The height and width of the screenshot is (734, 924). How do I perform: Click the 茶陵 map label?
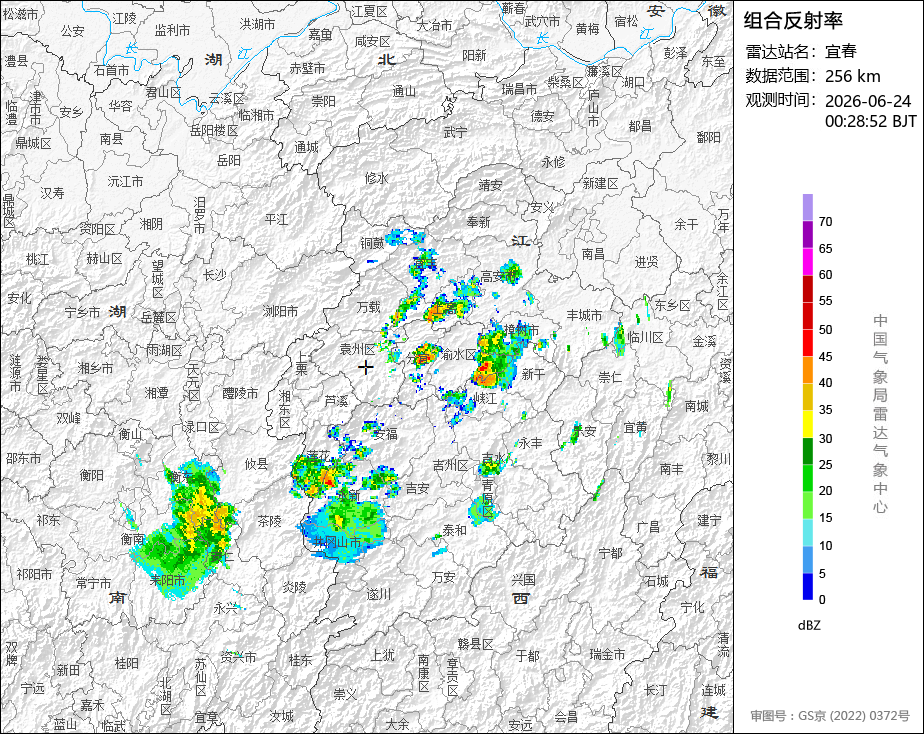(x=269, y=521)
